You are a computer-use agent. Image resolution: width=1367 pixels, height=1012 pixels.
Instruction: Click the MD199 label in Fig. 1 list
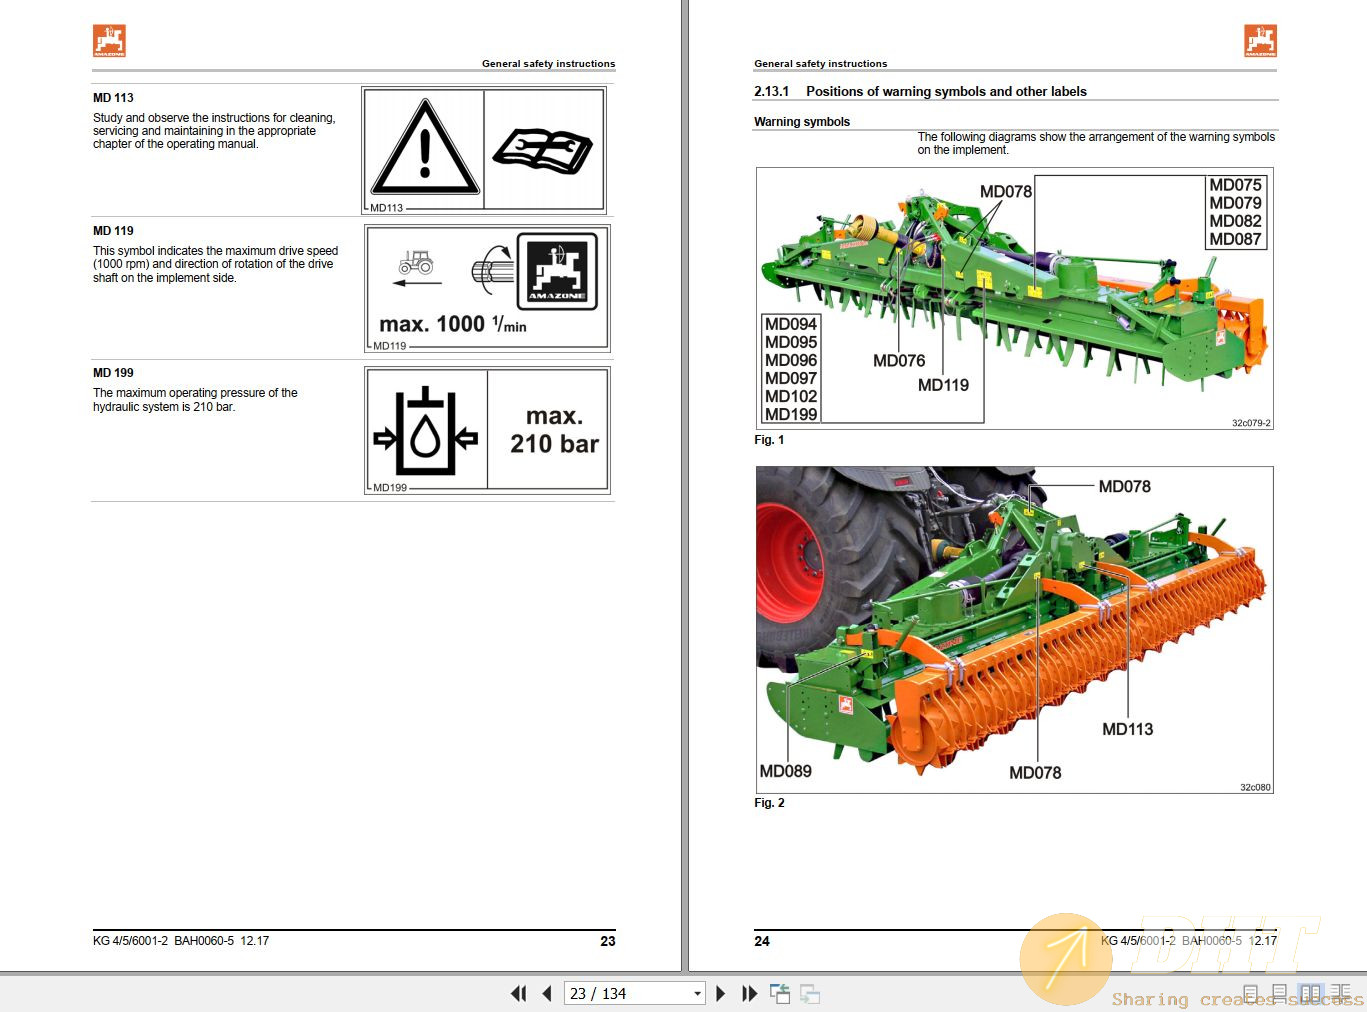[x=791, y=414]
